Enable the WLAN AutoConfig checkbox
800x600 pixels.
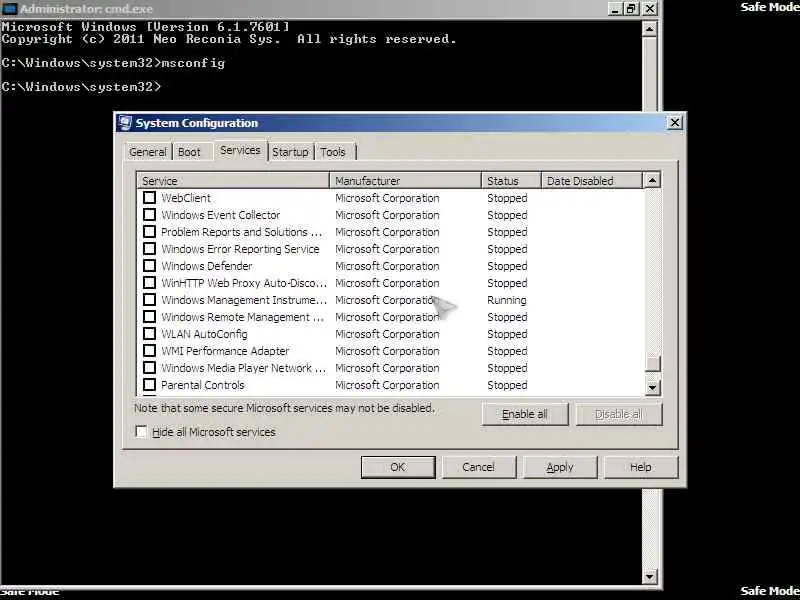(x=149, y=334)
